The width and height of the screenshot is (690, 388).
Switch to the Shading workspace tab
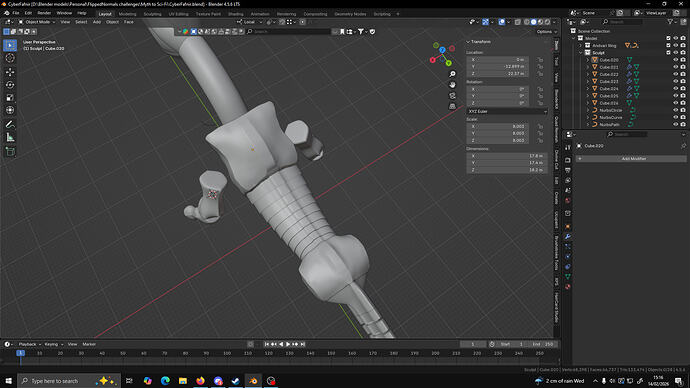coord(235,14)
